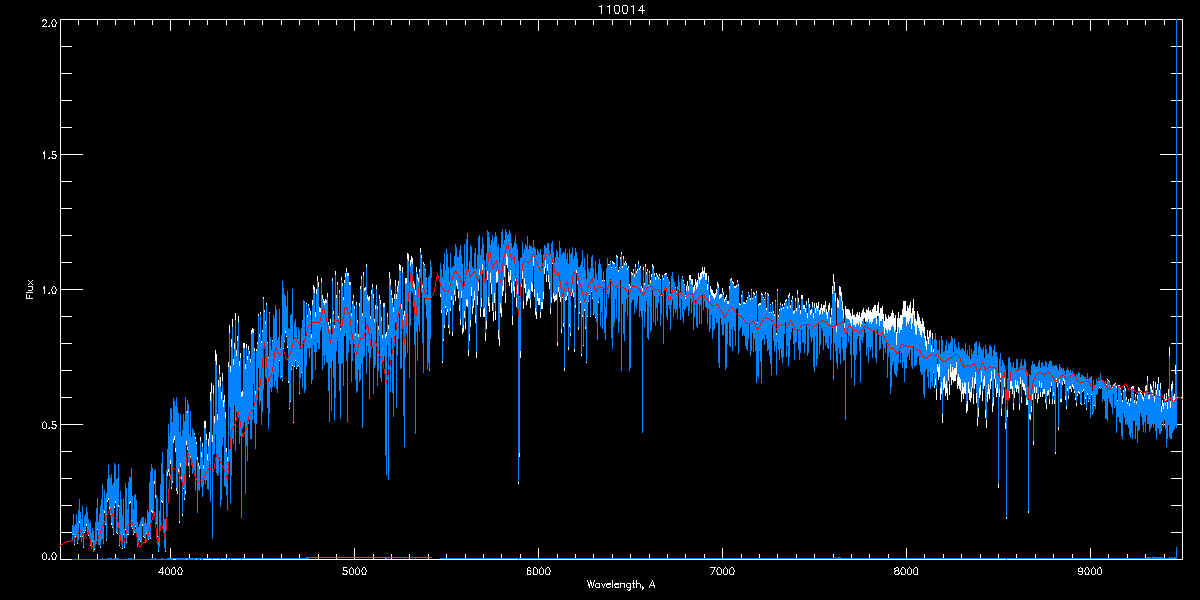This screenshot has height=600, width=1200.
Task: Click the 1.5 y-axis tick label
Action: [47, 156]
